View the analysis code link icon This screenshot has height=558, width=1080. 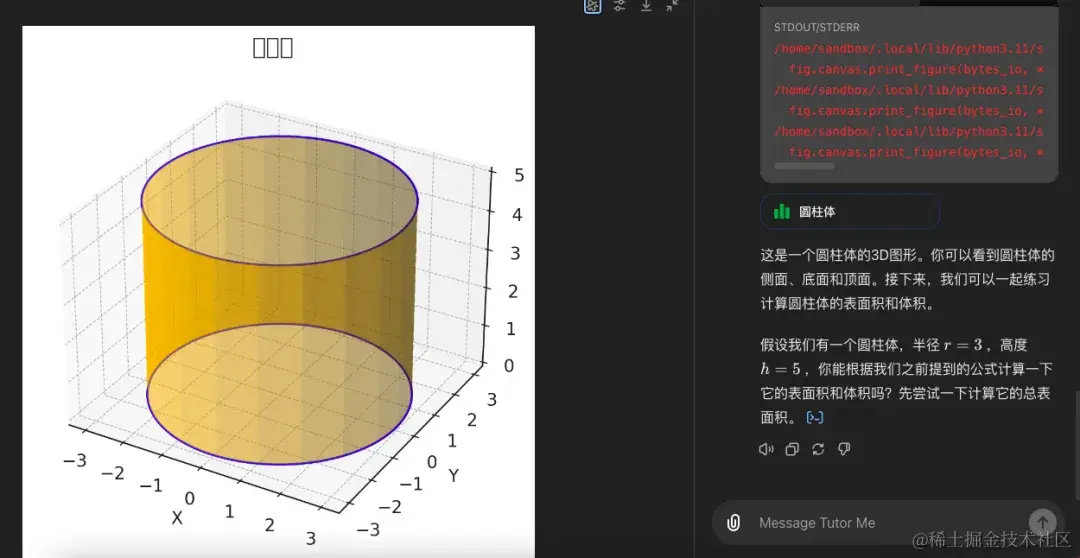(816, 417)
